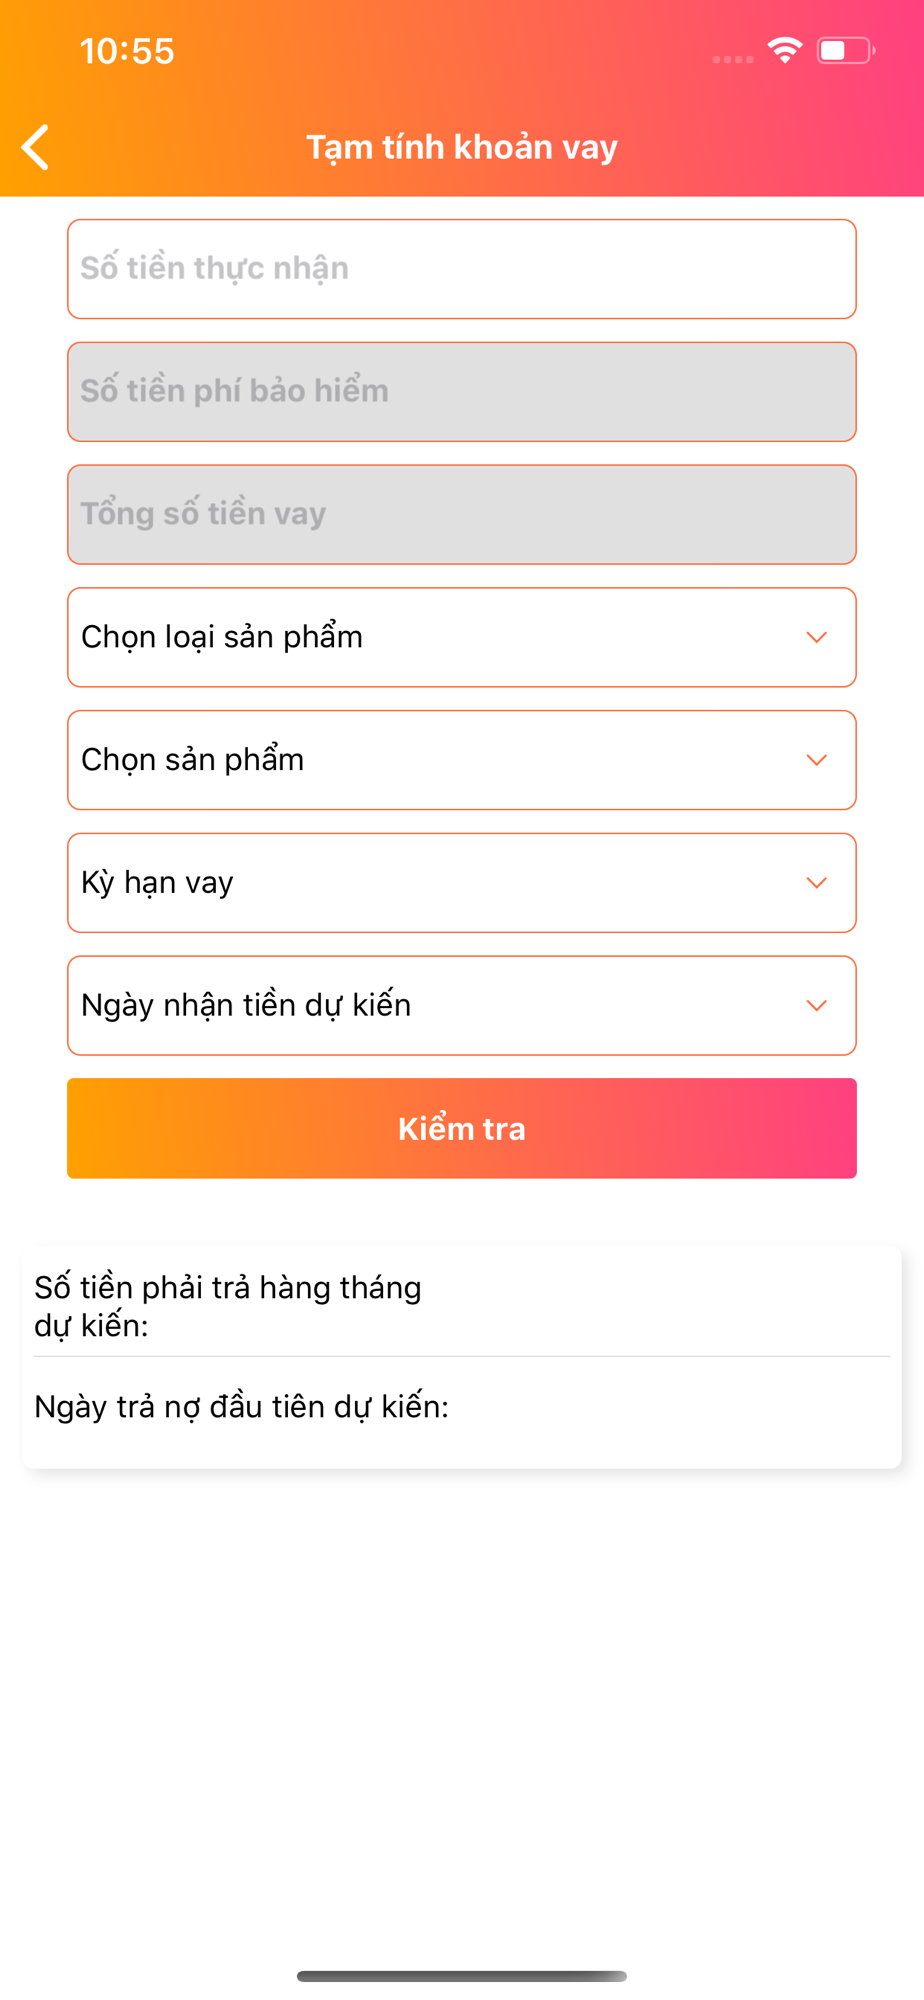Focus the Số tiền thực nhận field
This screenshot has height=2000, width=924.
point(462,269)
